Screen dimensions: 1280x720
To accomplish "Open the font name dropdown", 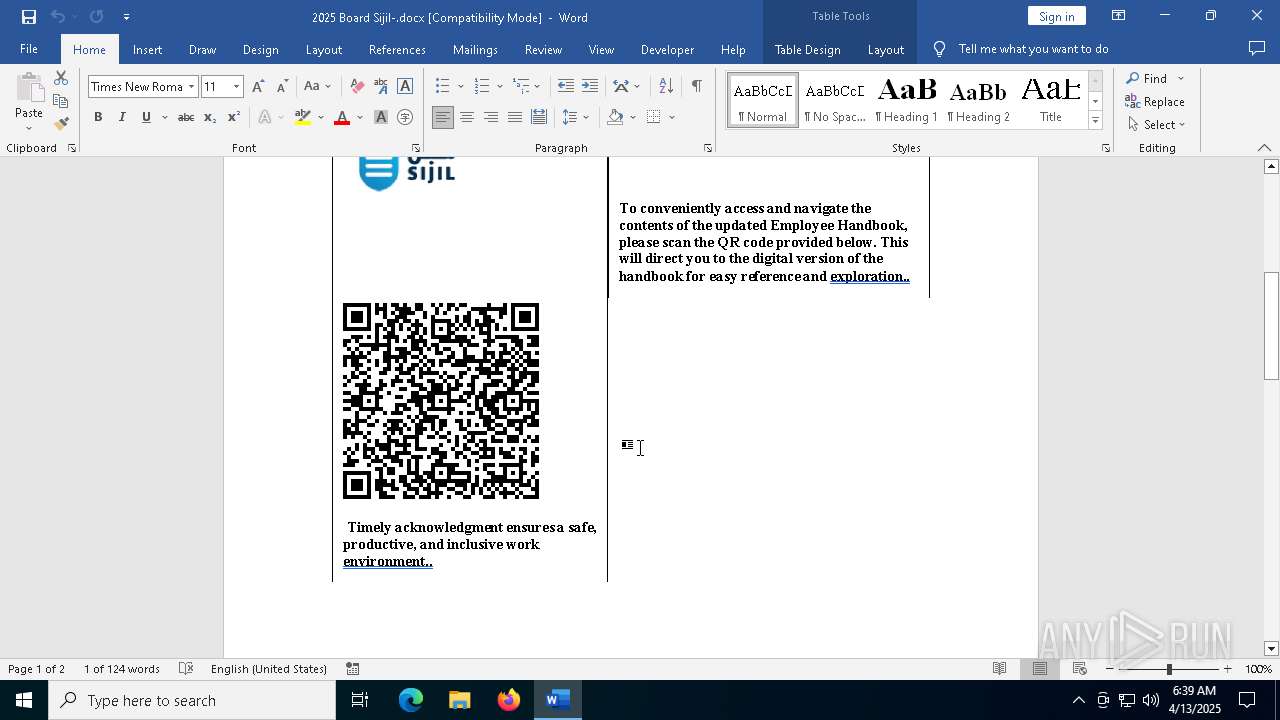I will coord(191,87).
